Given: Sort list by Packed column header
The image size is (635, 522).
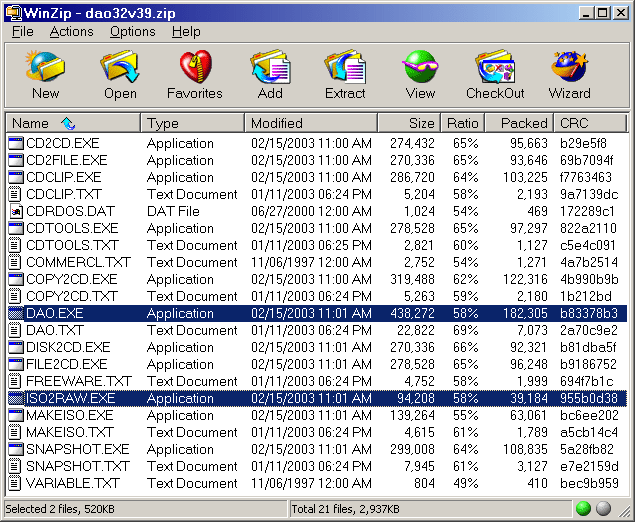Looking at the screenshot, I should coord(520,123).
